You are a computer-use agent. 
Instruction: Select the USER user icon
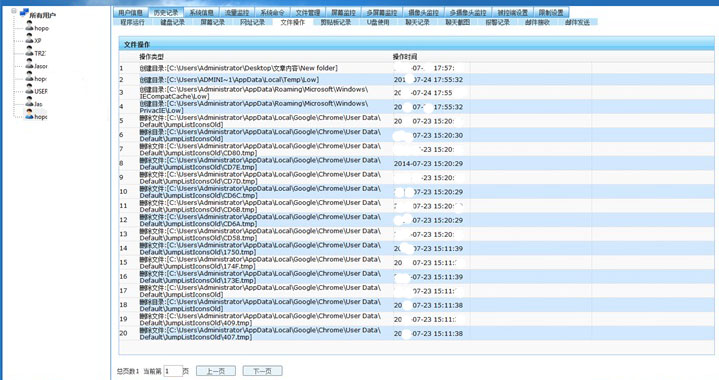29,90
